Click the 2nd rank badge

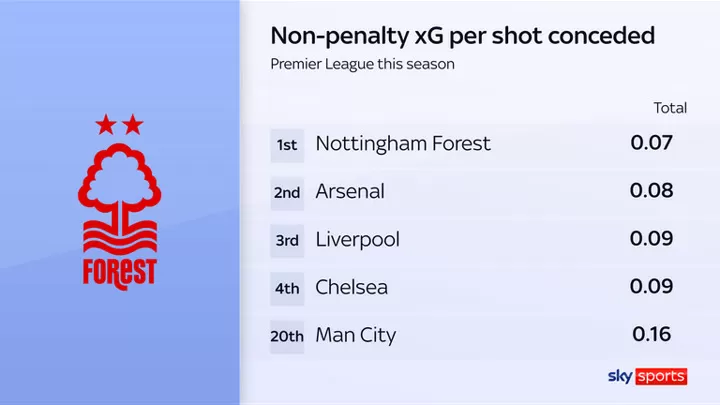point(287,193)
